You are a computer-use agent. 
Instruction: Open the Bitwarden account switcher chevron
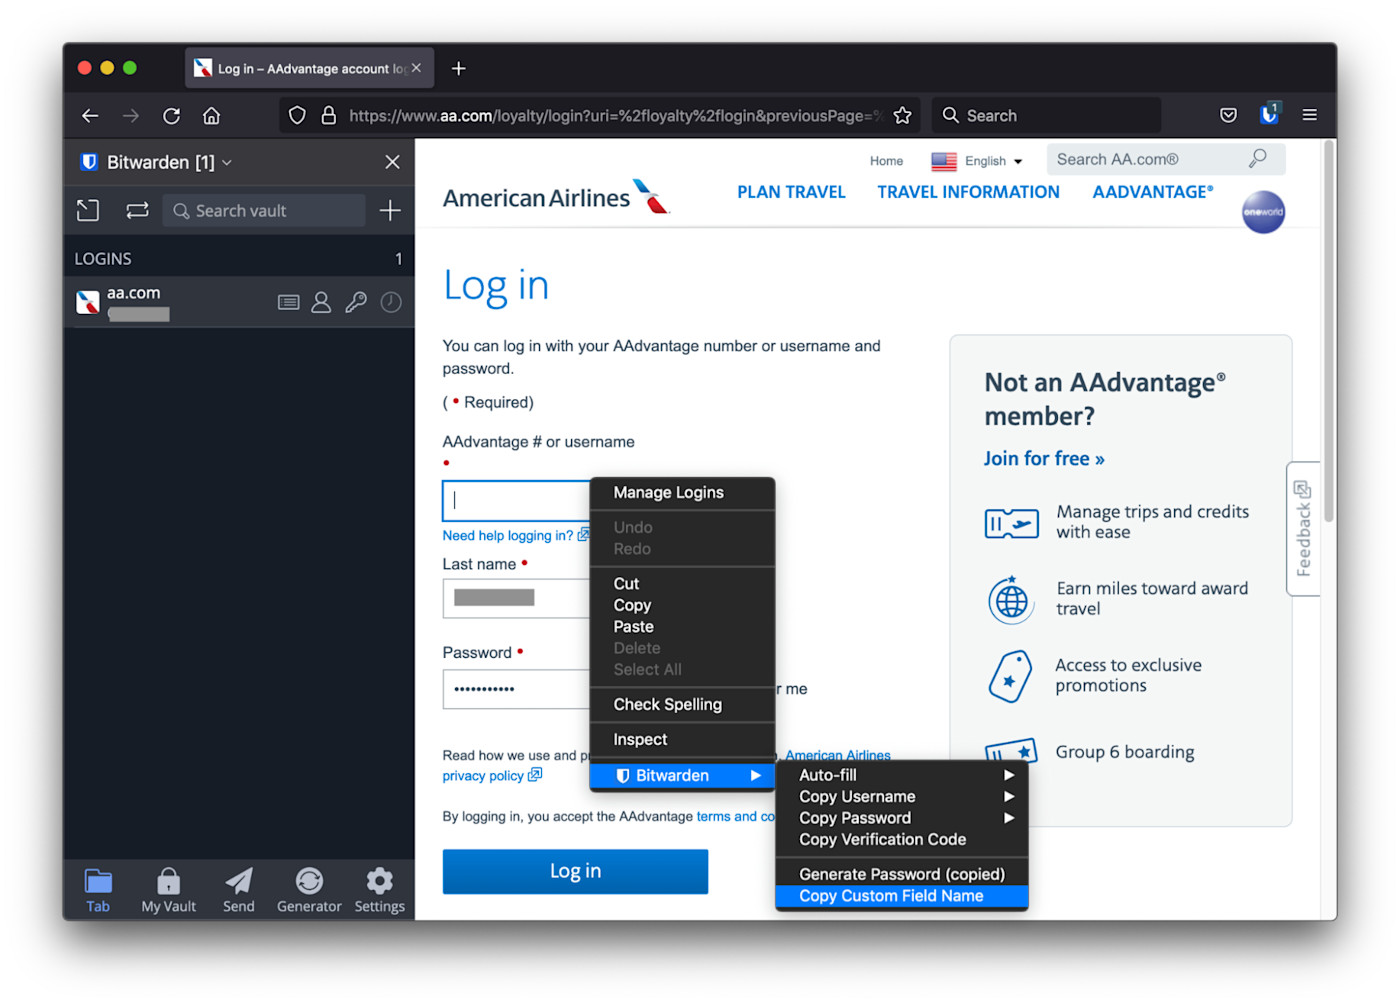(x=227, y=161)
